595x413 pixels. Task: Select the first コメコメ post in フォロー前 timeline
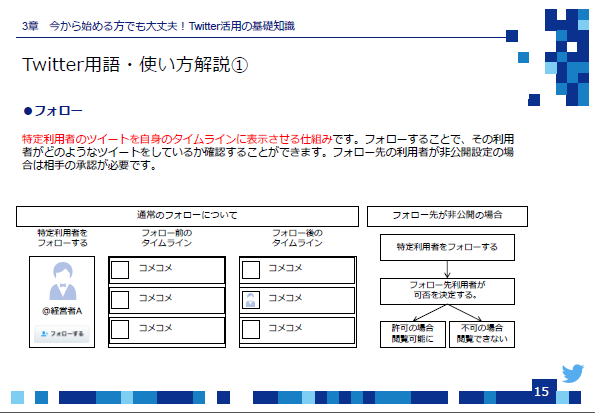(167, 270)
